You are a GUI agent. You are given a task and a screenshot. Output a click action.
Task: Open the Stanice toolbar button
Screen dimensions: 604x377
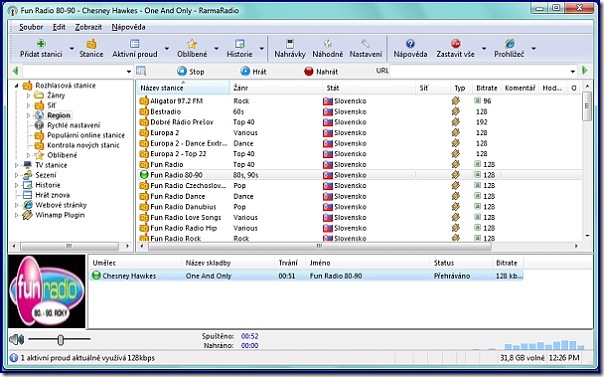[91, 49]
